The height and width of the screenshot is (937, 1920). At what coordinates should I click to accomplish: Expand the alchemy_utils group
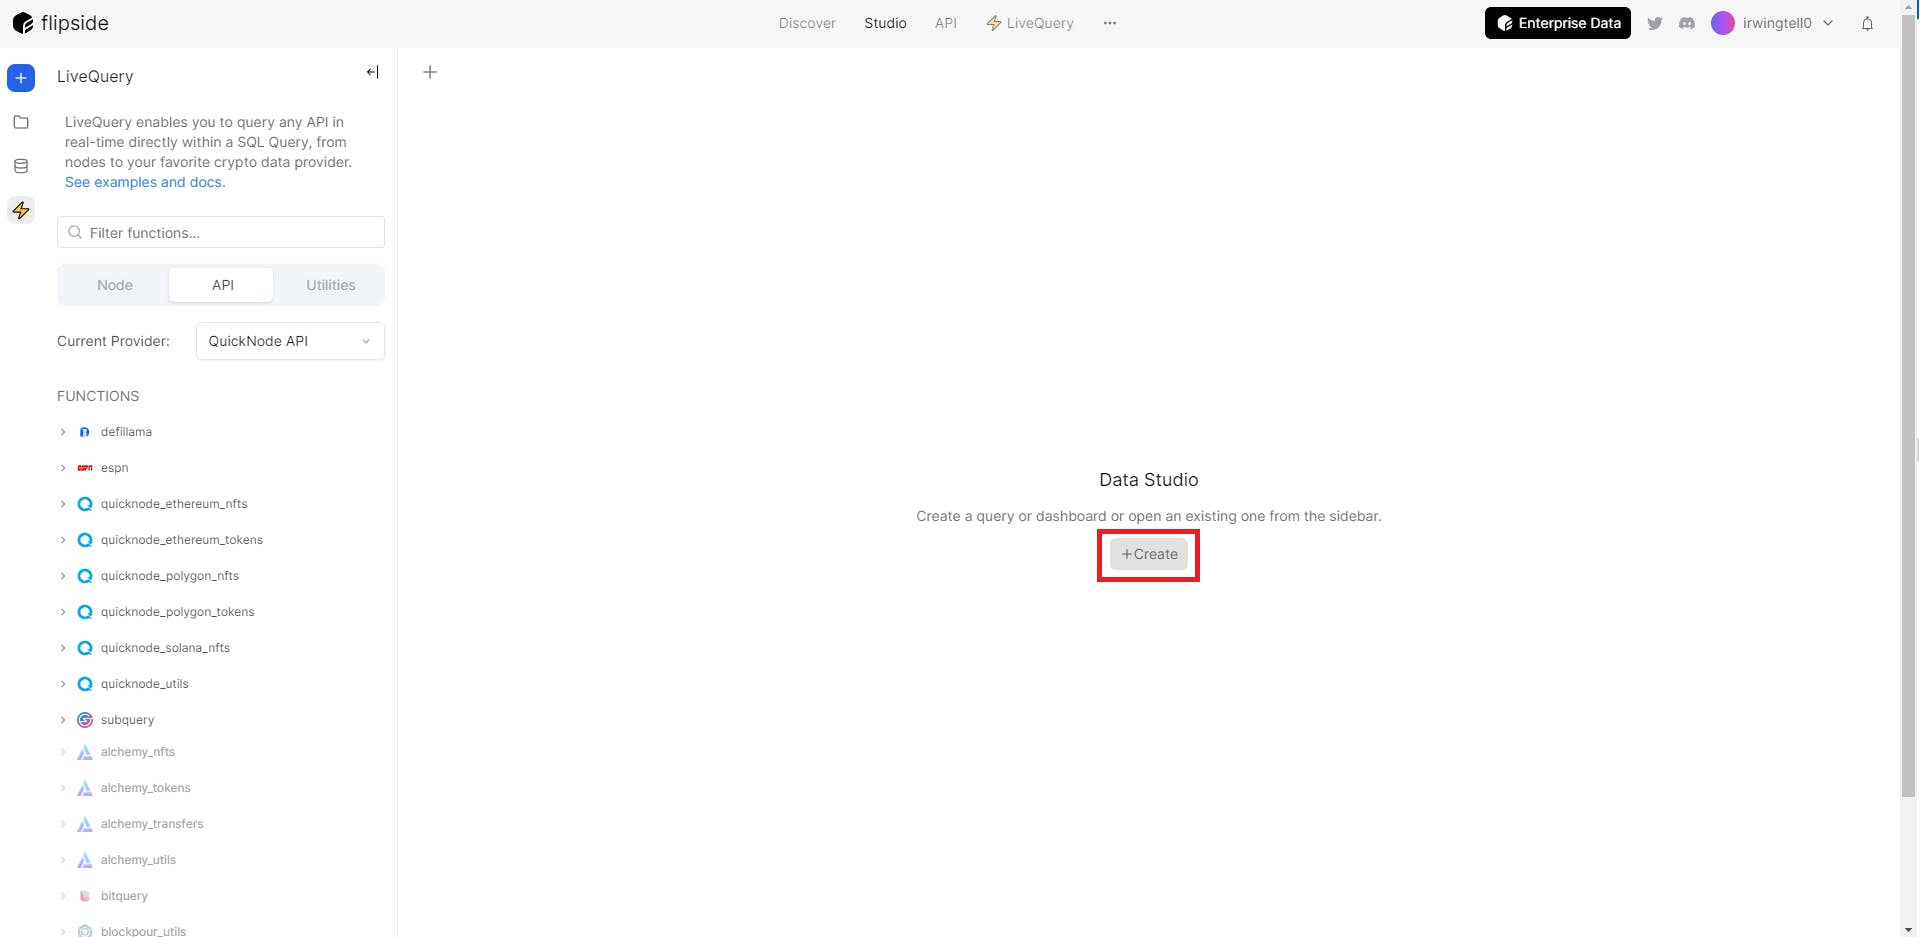coord(63,860)
